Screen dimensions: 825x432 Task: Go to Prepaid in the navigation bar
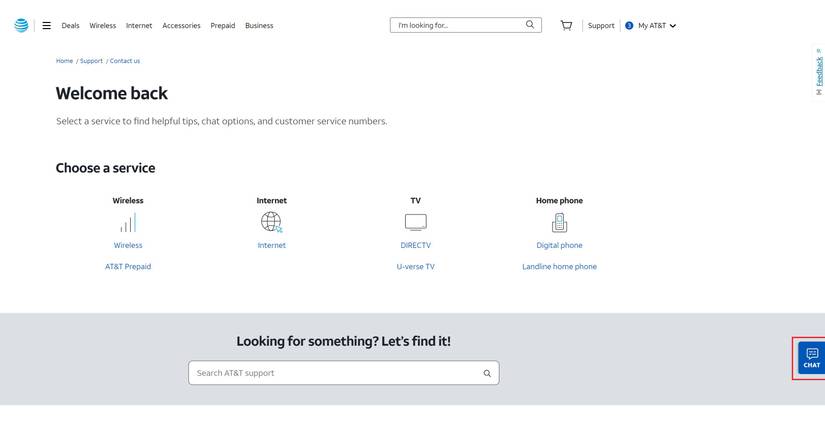coord(223,25)
